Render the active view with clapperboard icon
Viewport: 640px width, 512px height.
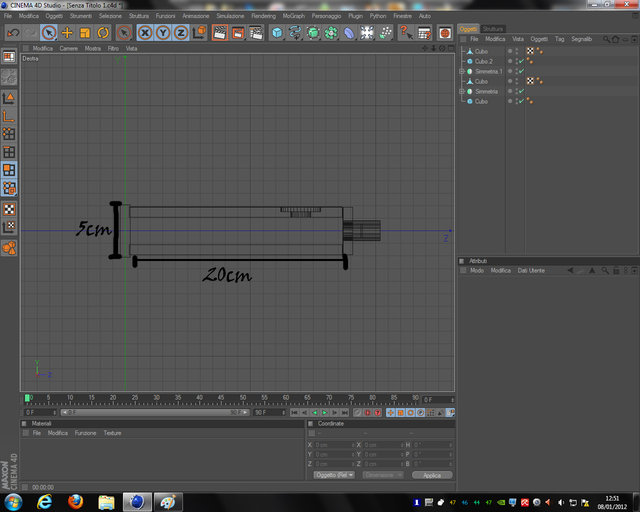[220, 33]
